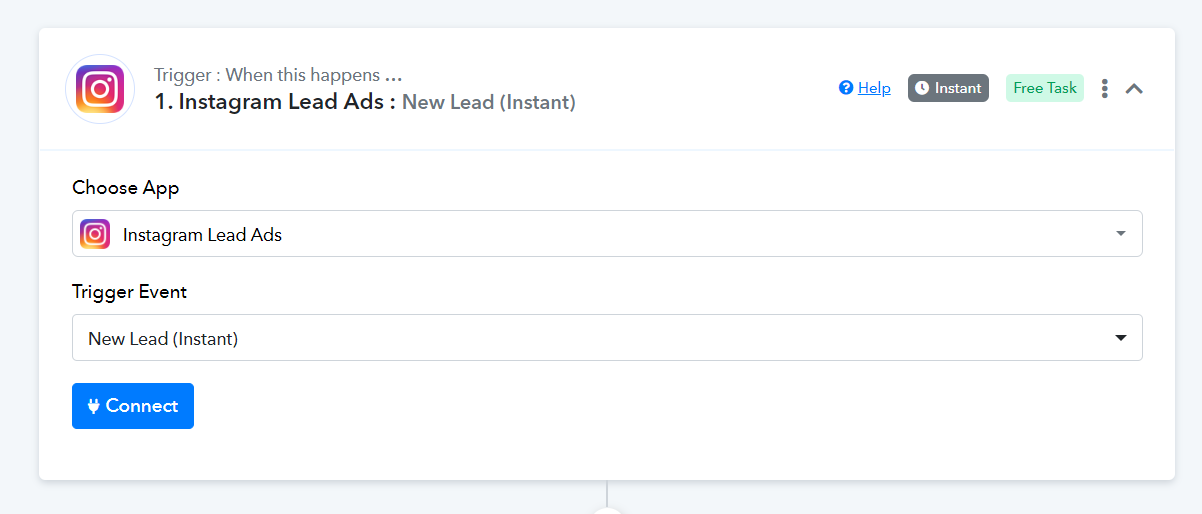The width and height of the screenshot is (1202, 514).
Task: Select the 'Instagram Lead Ads' value in Choose App
Action: (202, 235)
